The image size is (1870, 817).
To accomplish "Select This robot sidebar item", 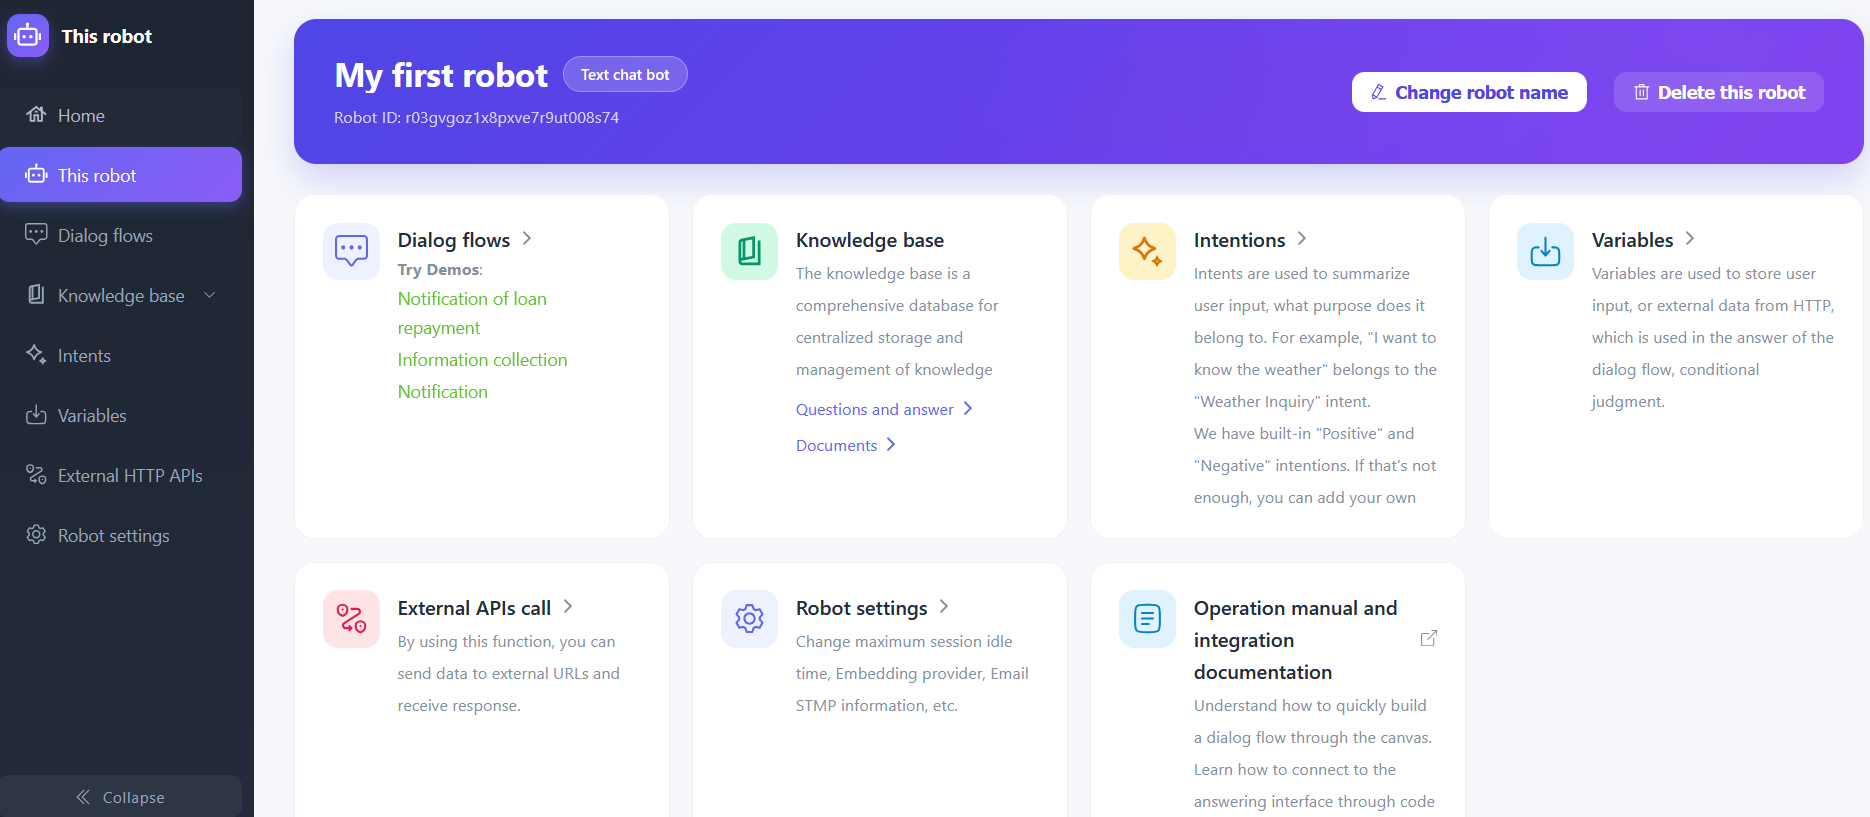I will point(121,175).
